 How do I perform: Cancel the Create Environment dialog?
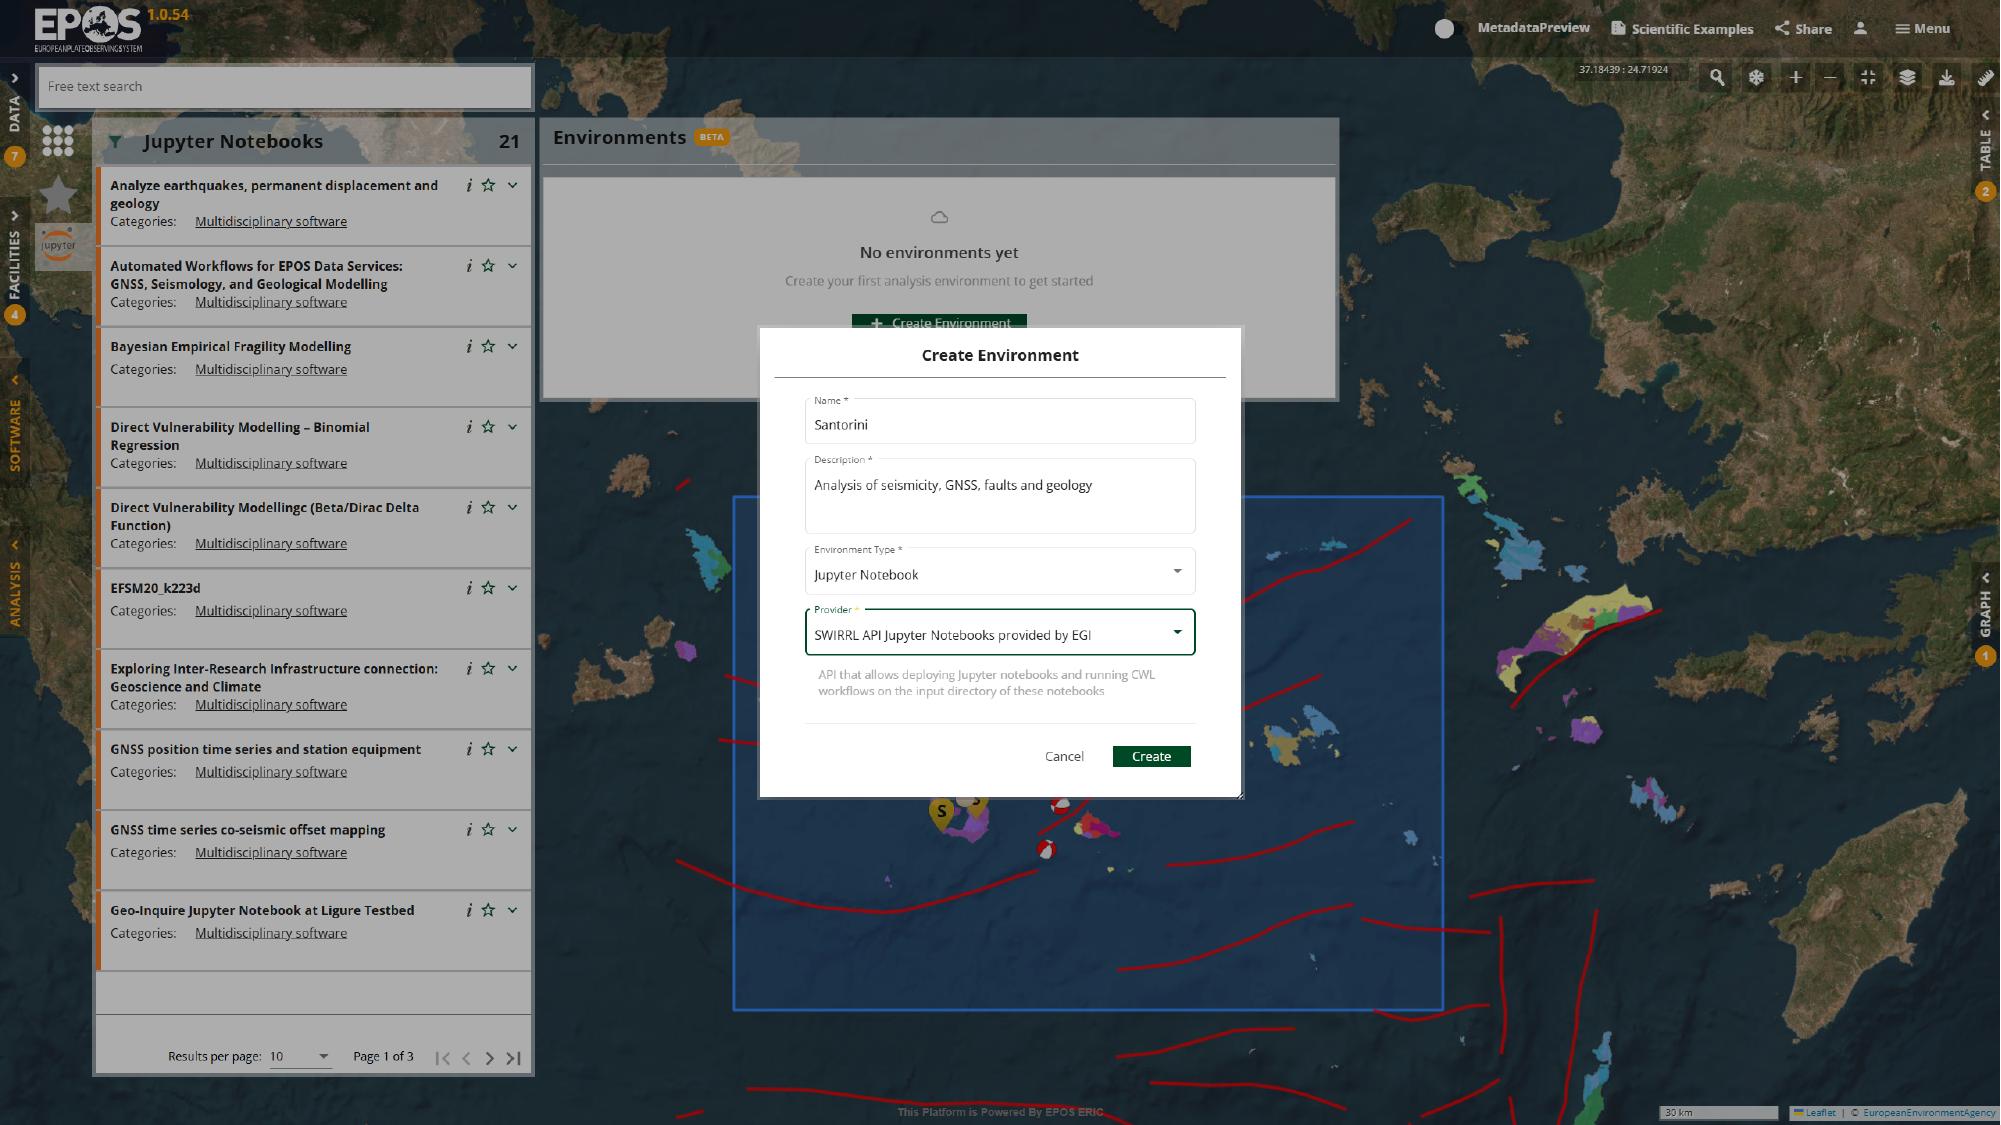pos(1064,756)
